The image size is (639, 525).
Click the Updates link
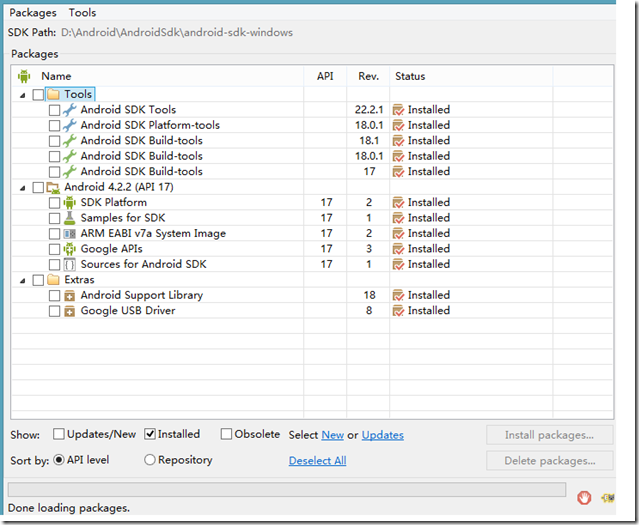coord(383,435)
